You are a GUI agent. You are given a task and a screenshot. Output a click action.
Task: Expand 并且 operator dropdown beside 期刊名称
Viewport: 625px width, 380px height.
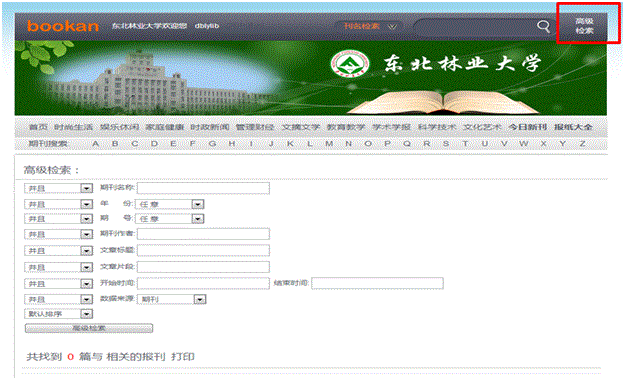[59, 188]
